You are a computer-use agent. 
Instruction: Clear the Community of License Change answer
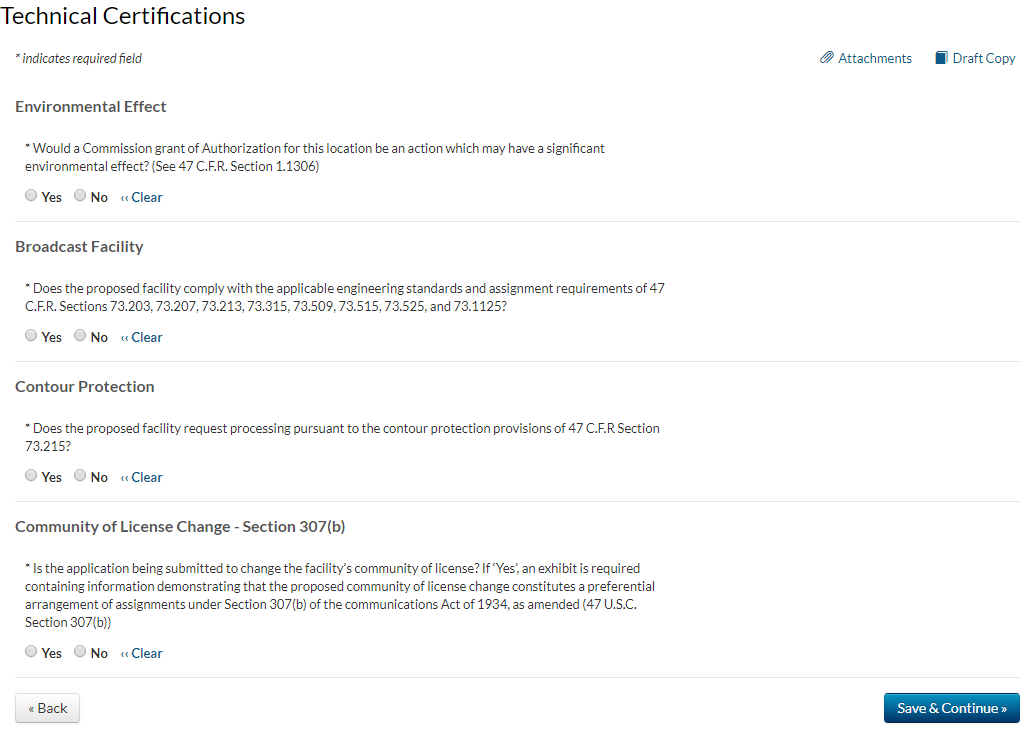coord(142,654)
